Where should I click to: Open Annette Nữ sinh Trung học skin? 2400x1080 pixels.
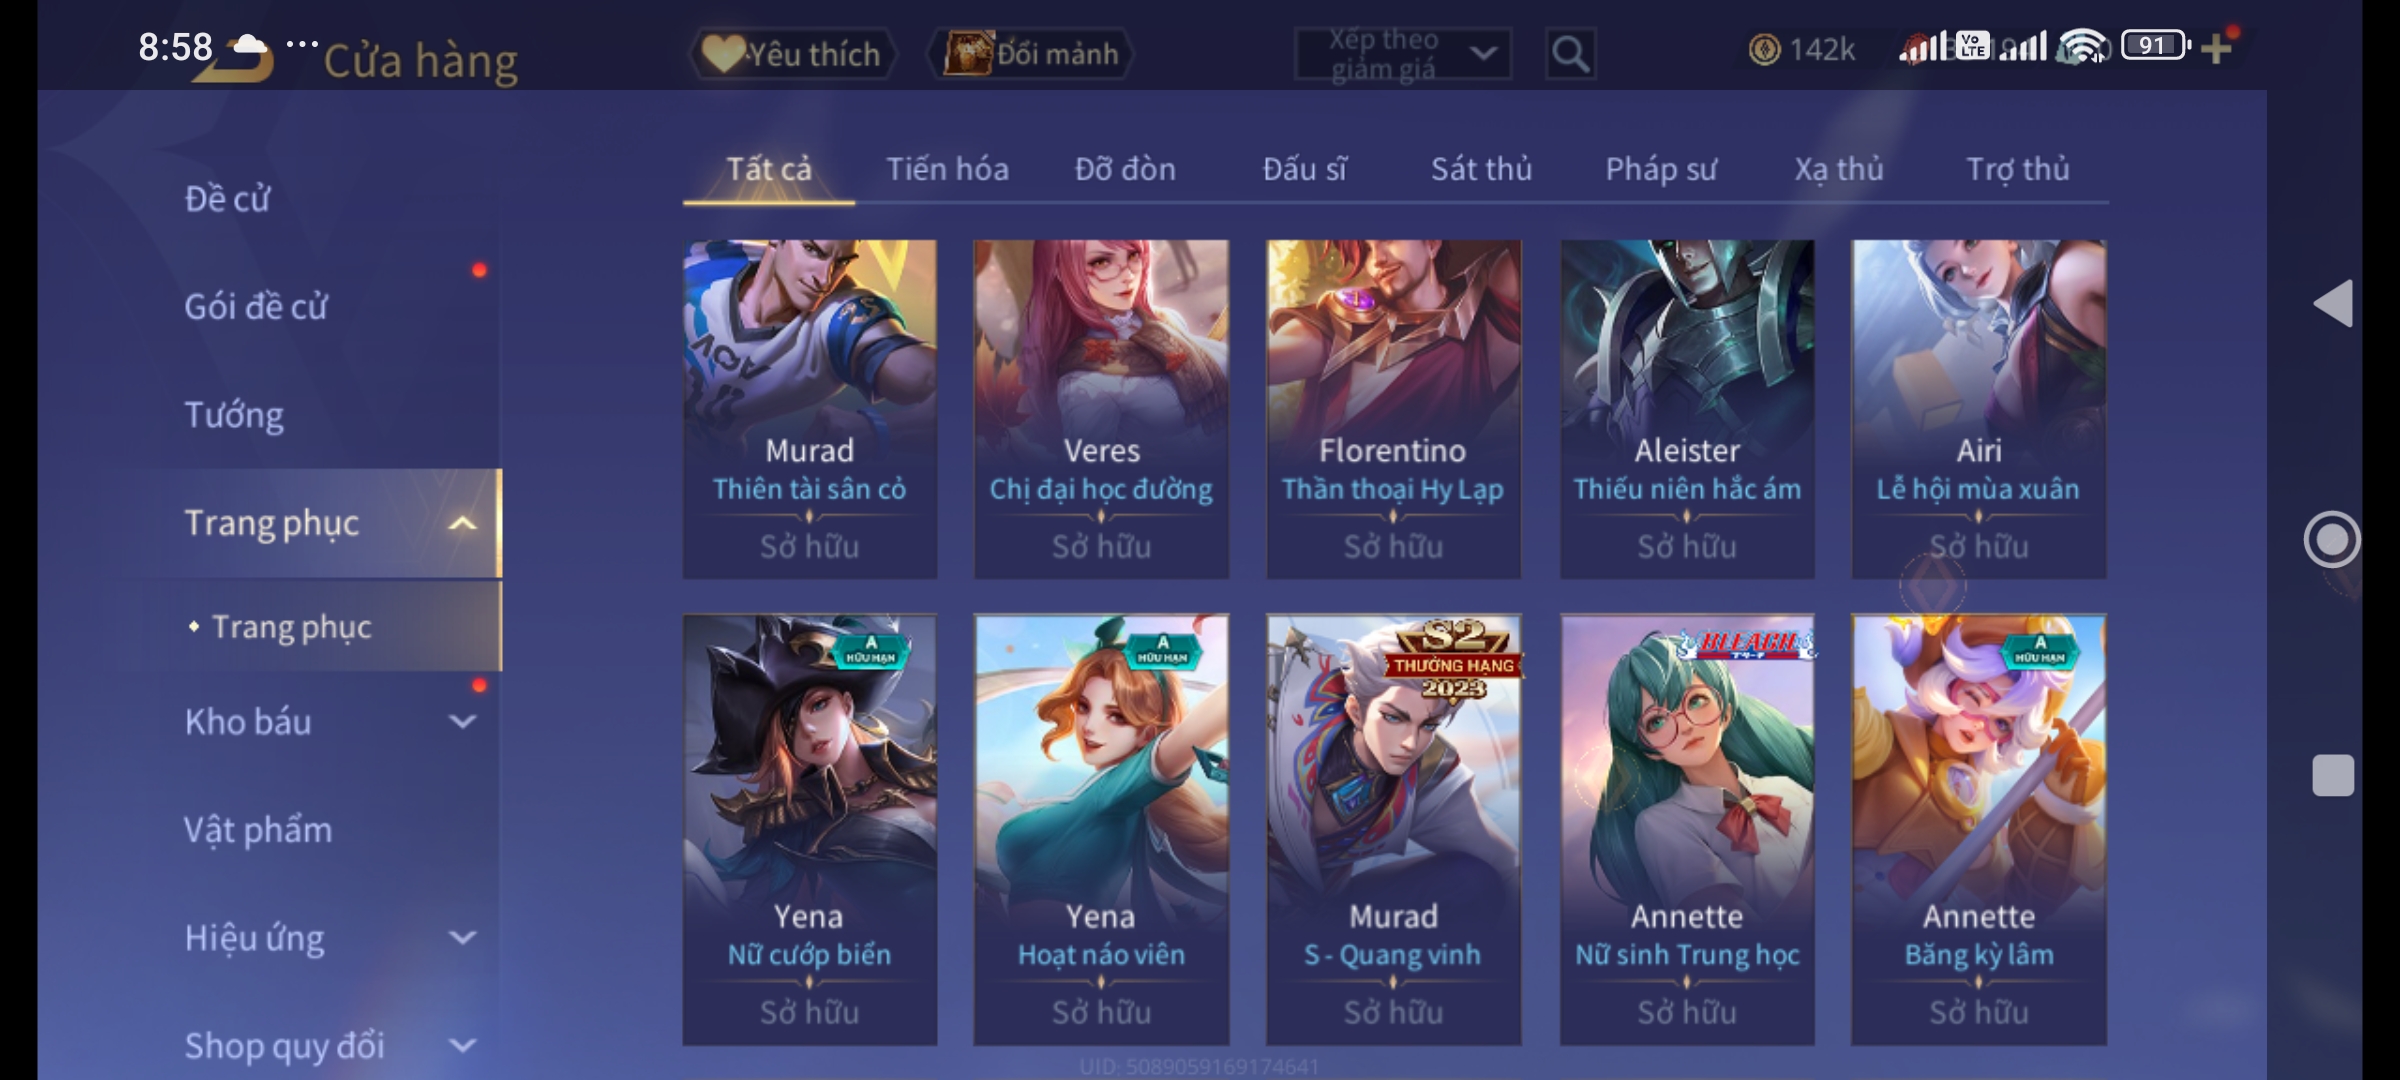pos(1687,829)
